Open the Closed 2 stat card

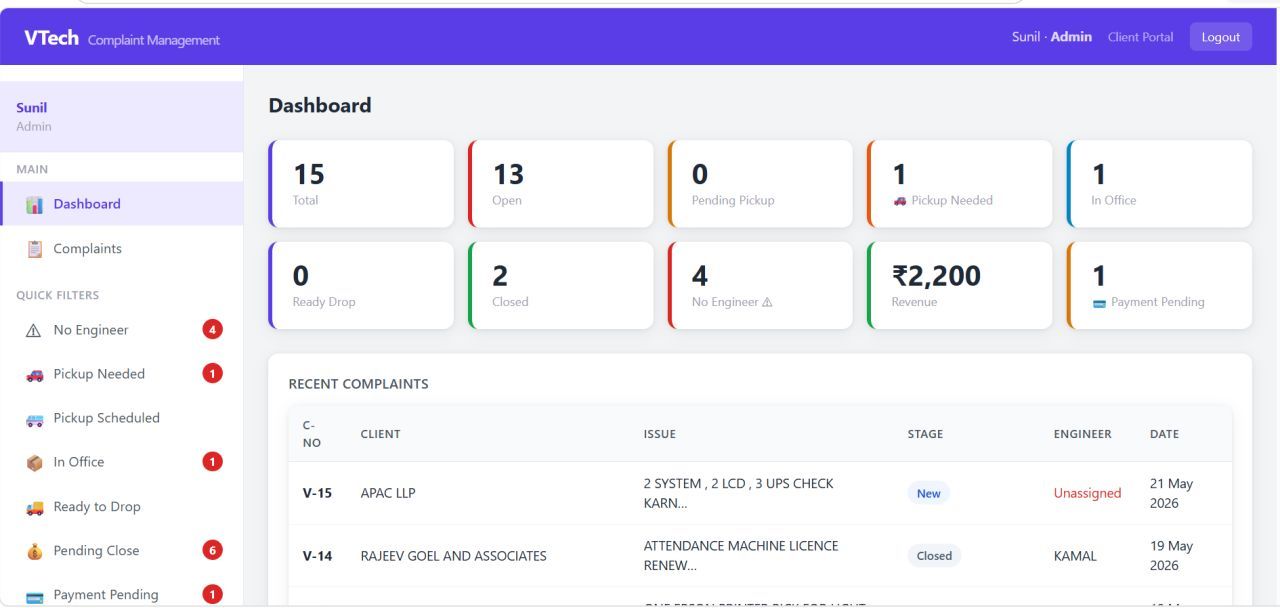[561, 285]
